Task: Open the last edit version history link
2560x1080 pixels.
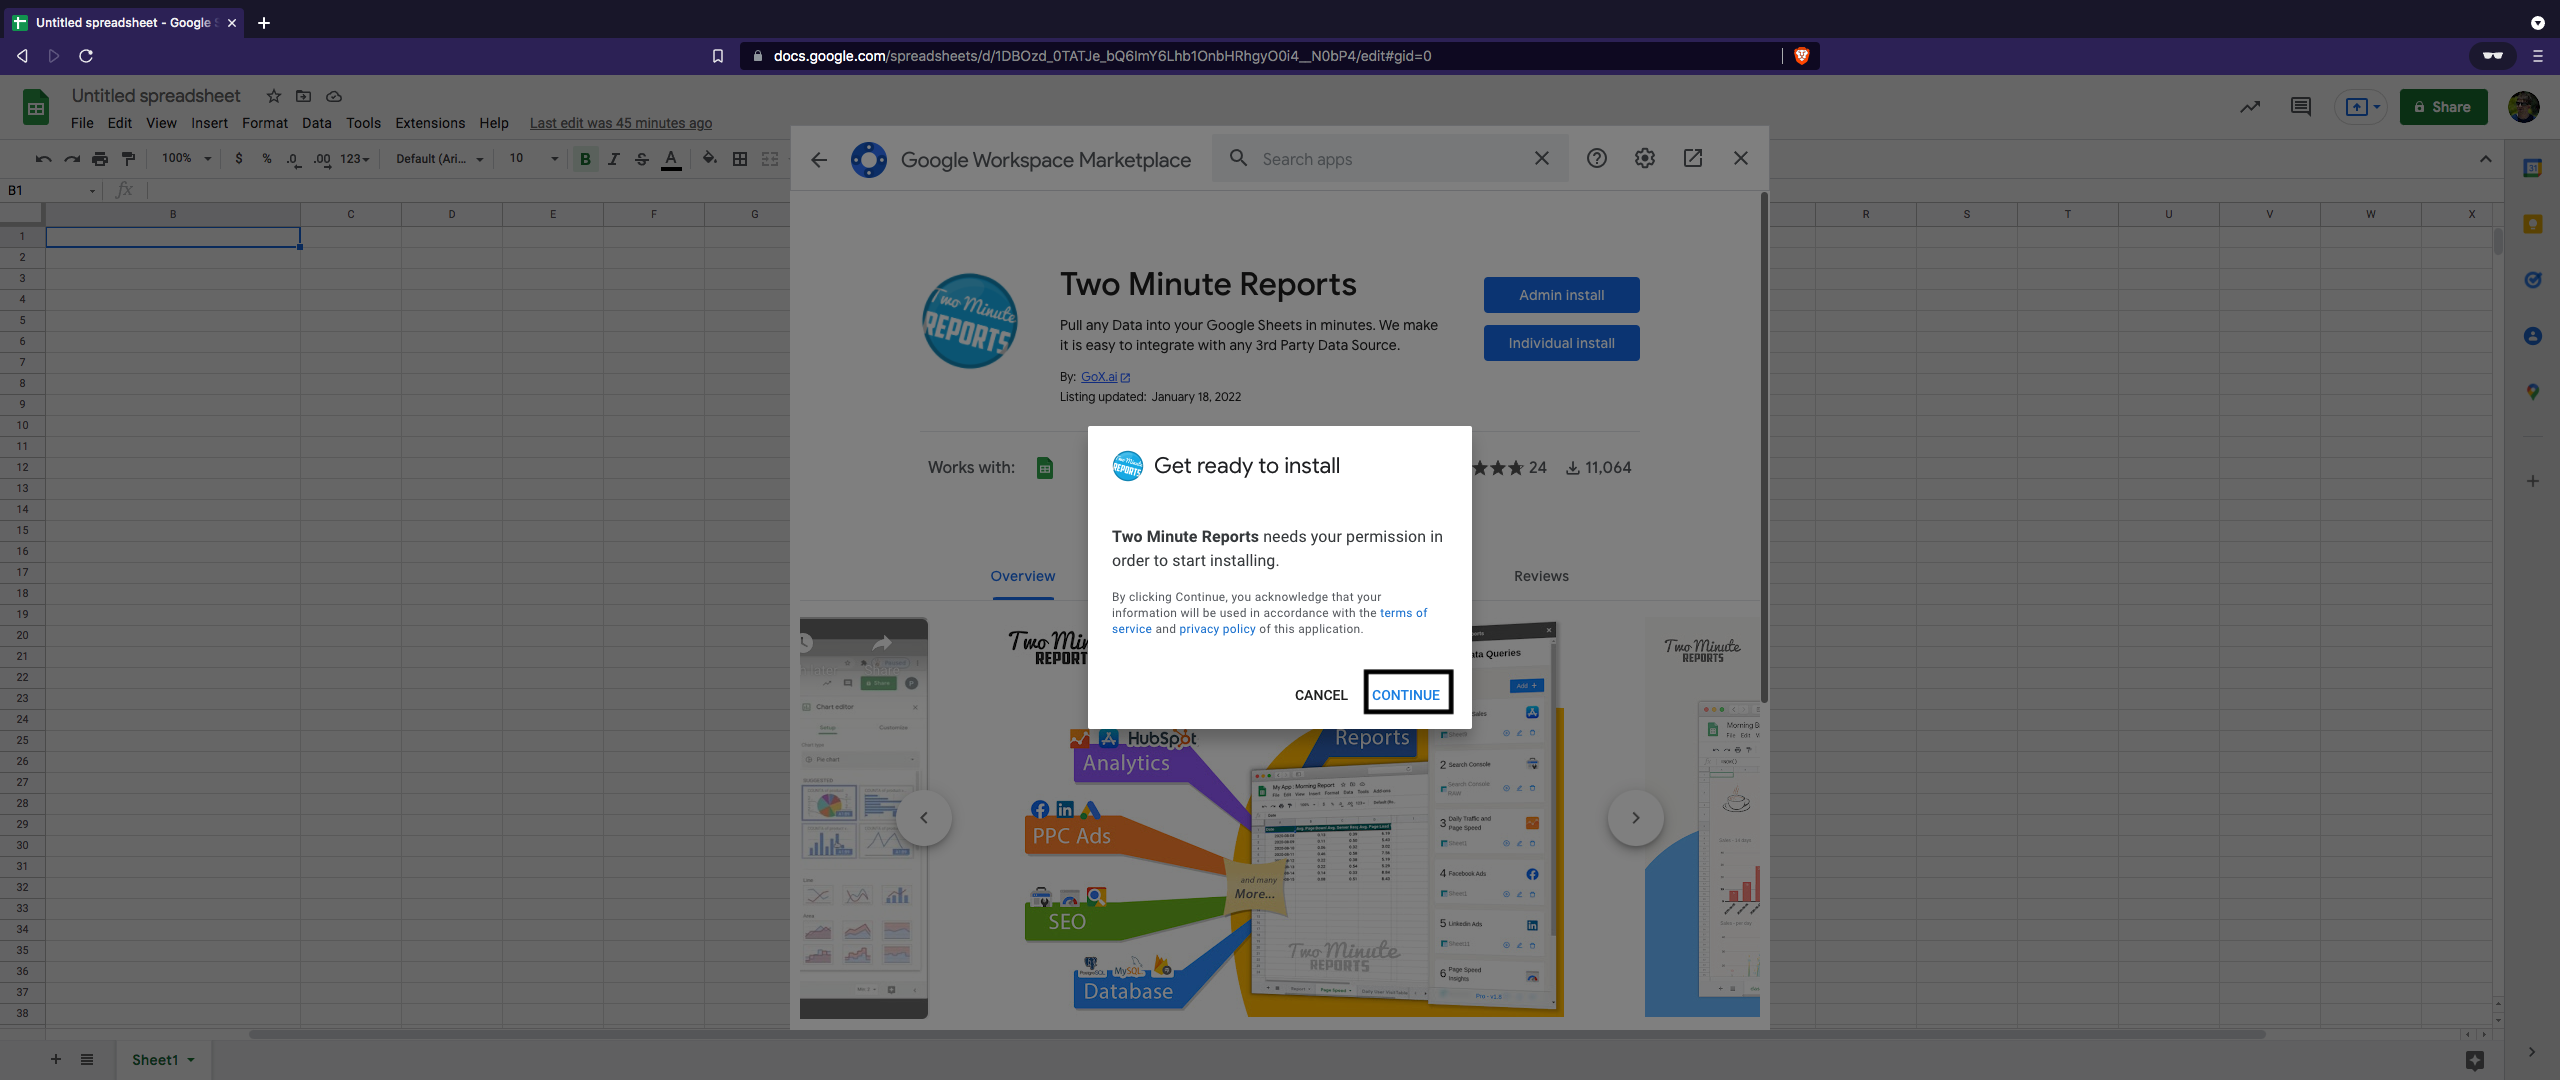Action: click(x=621, y=123)
